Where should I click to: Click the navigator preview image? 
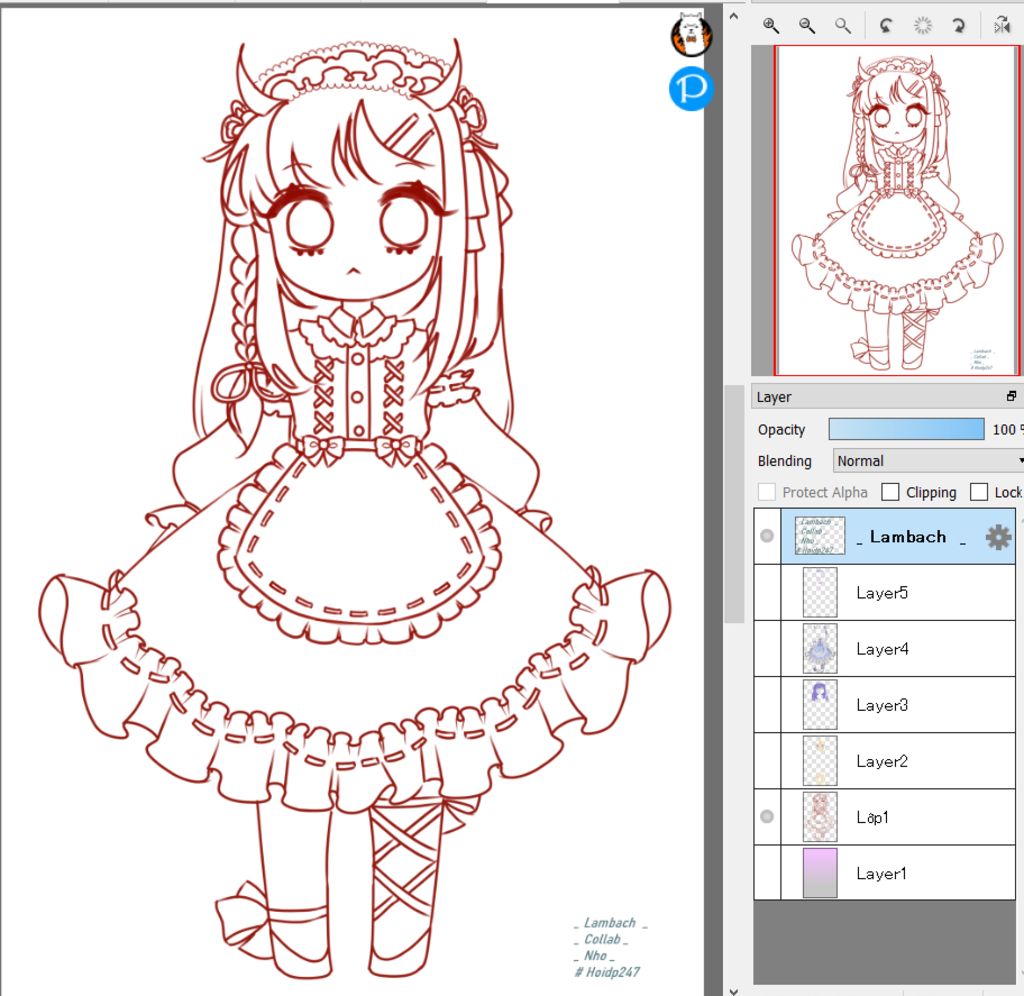(x=896, y=210)
